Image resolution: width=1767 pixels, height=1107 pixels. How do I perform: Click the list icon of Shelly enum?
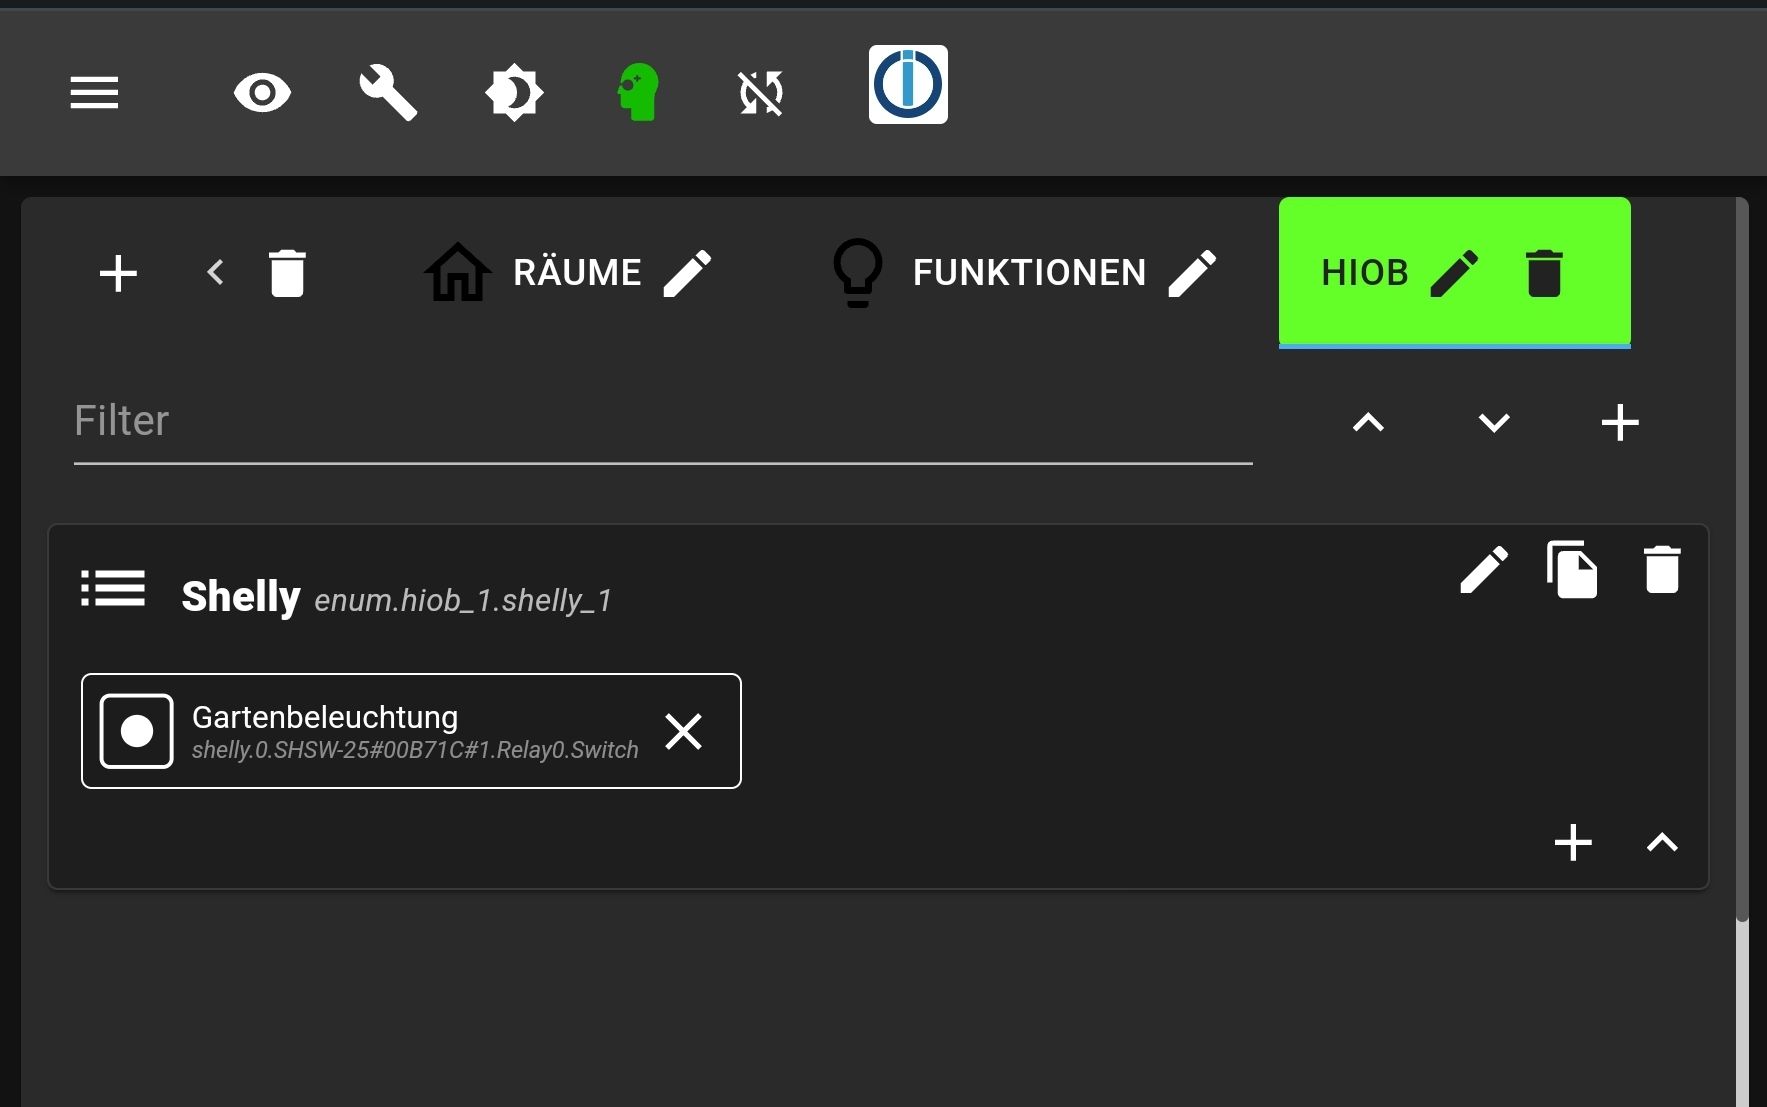(113, 588)
